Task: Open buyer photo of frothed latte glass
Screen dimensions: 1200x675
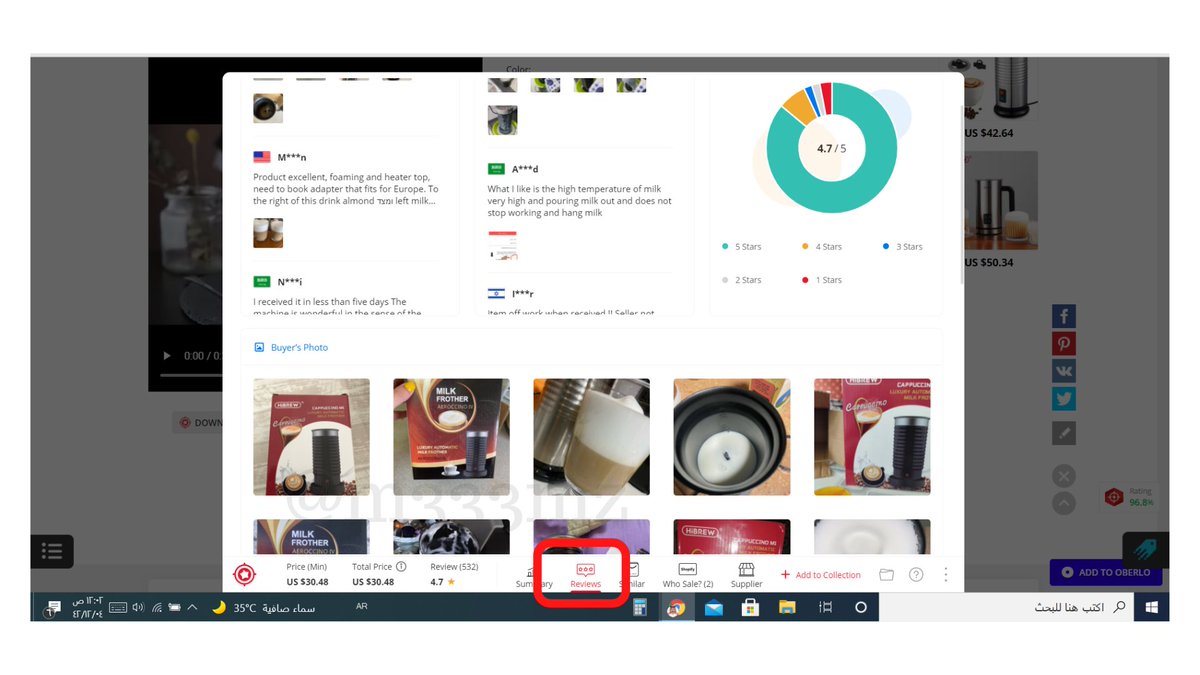Action: (591, 437)
